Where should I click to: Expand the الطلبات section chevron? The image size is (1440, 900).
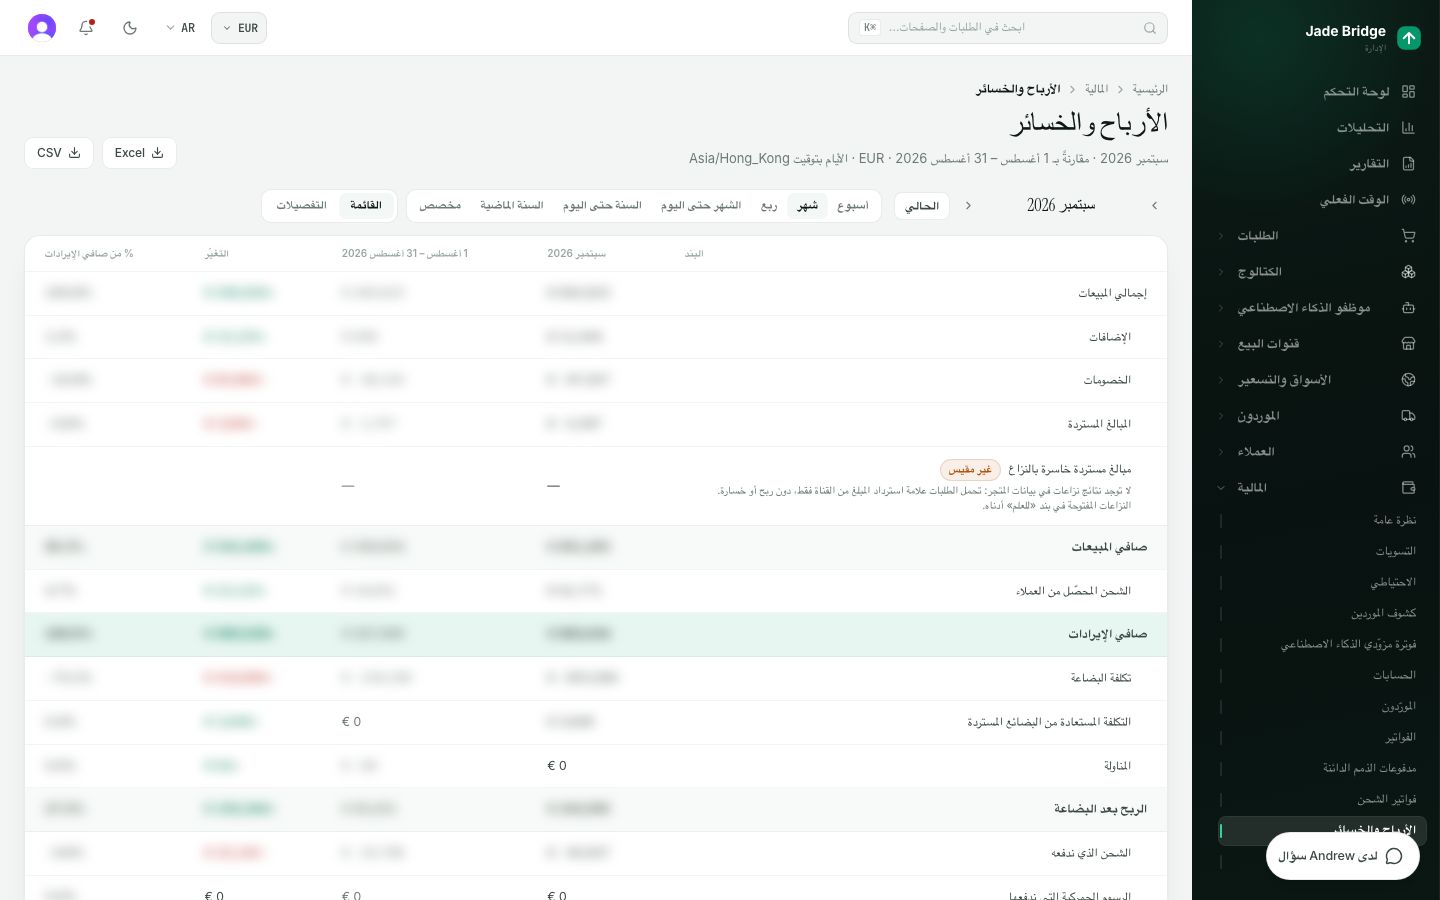[1221, 236]
